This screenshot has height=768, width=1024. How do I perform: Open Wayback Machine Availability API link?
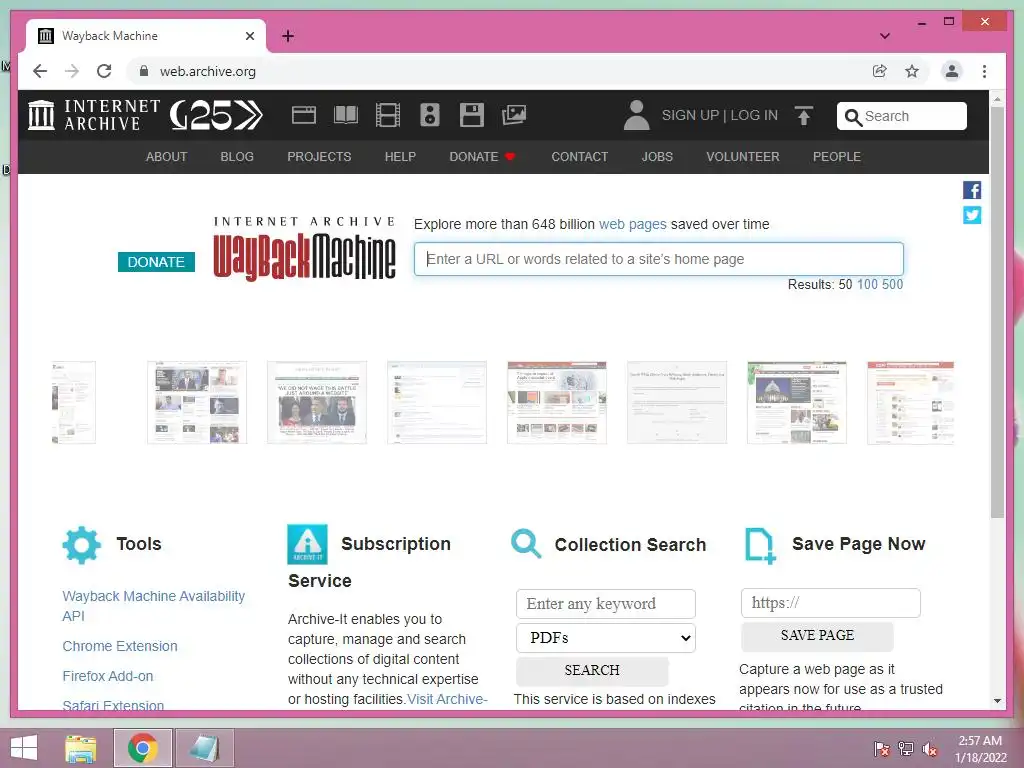[153, 606]
